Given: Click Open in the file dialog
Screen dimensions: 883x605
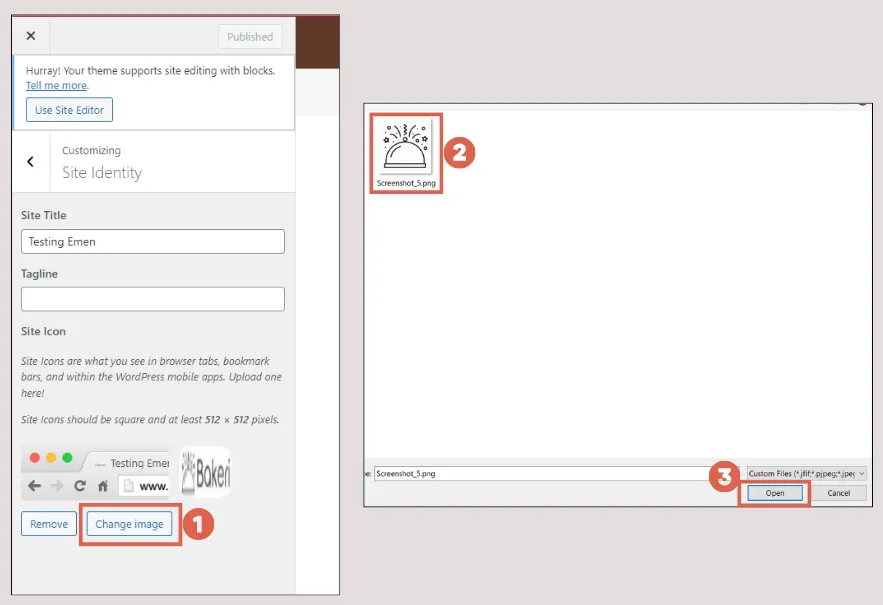Looking at the screenshot, I should click(774, 492).
